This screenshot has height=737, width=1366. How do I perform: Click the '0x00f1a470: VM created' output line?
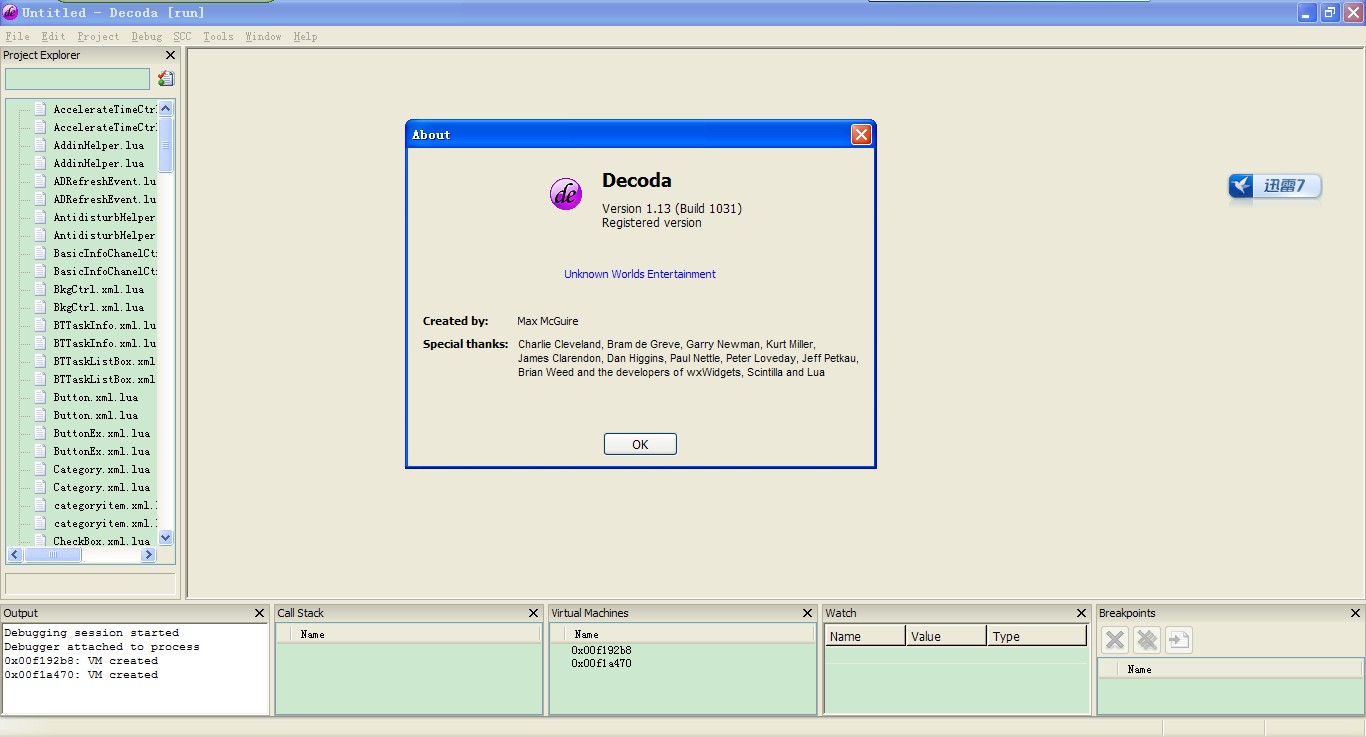click(x=81, y=675)
